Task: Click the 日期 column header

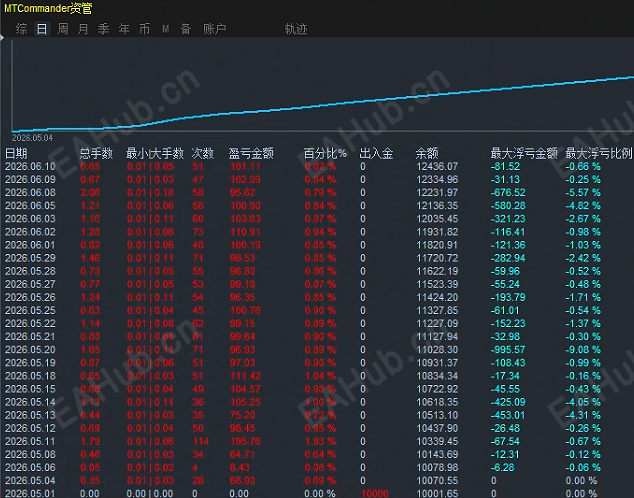Action: (x=16, y=153)
